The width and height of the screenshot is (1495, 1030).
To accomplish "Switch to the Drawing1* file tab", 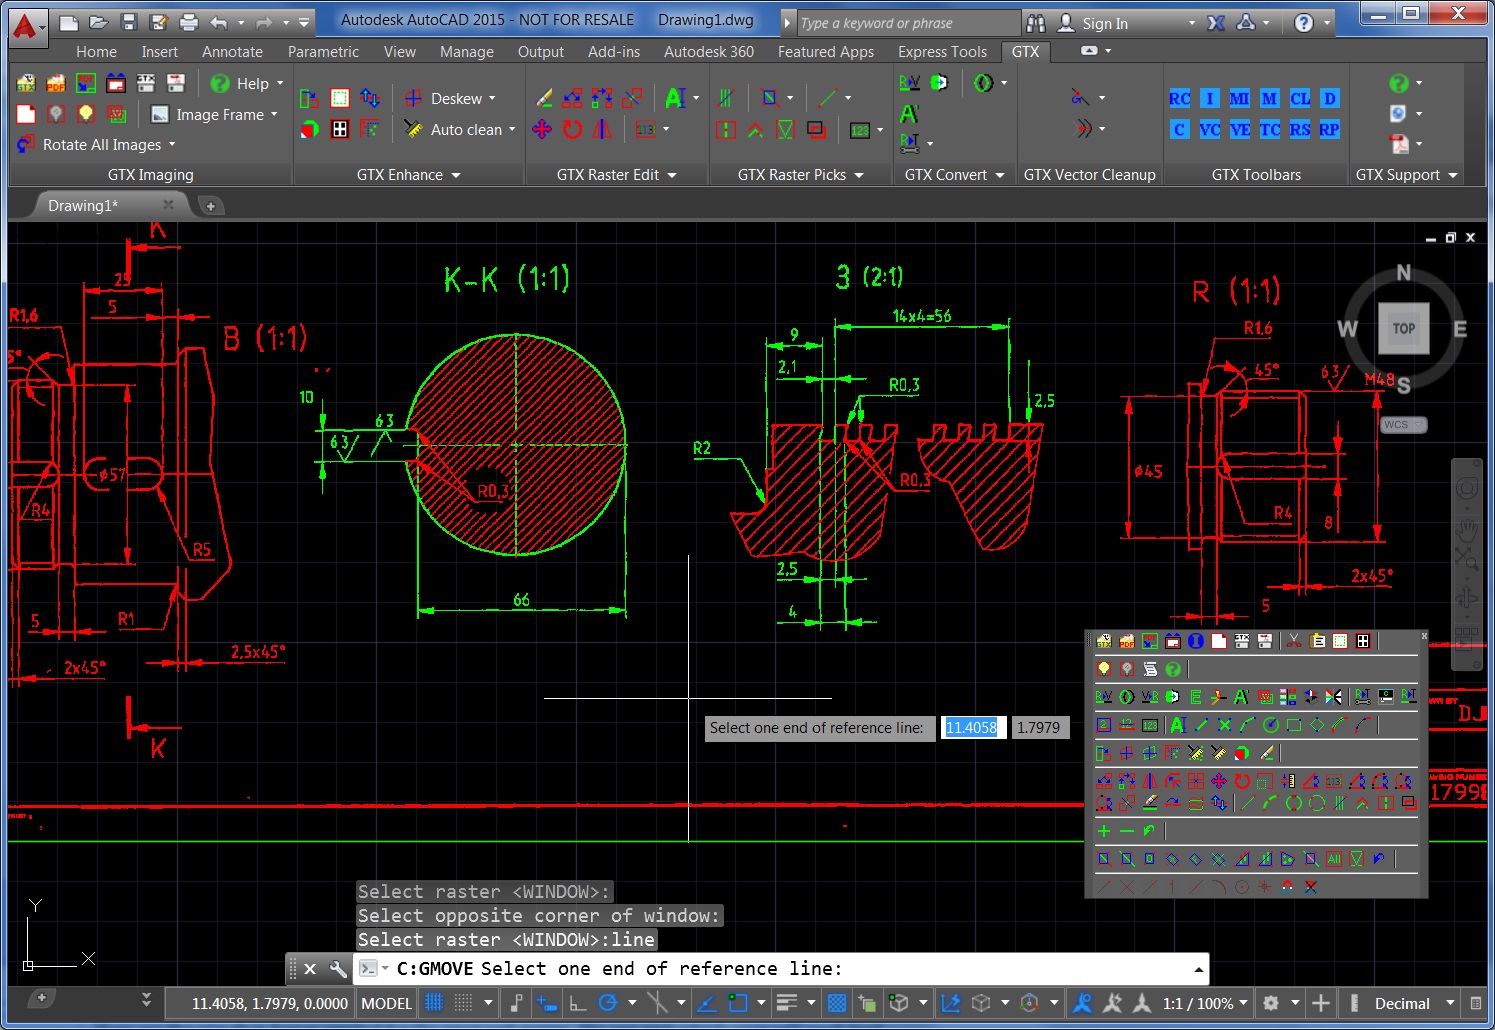I will click(x=83, y=205).
